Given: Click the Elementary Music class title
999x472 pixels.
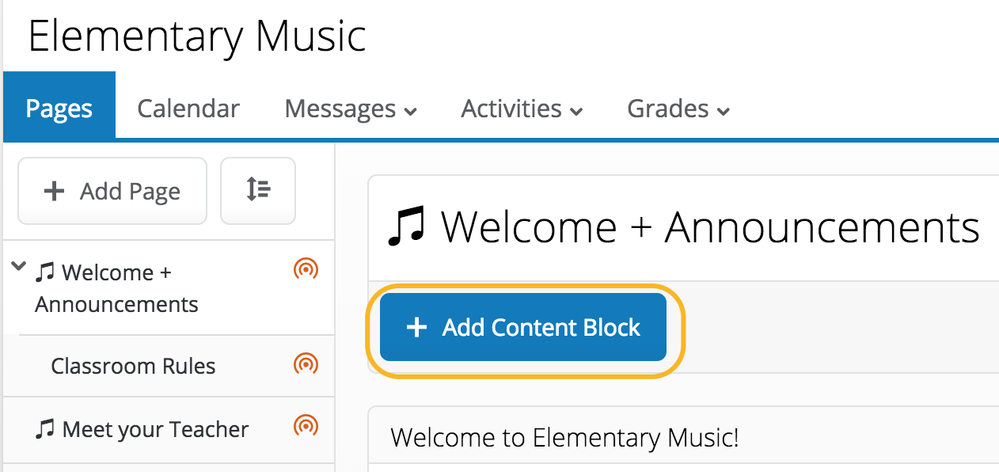Looking at the screenshot, I should point(197,36).
